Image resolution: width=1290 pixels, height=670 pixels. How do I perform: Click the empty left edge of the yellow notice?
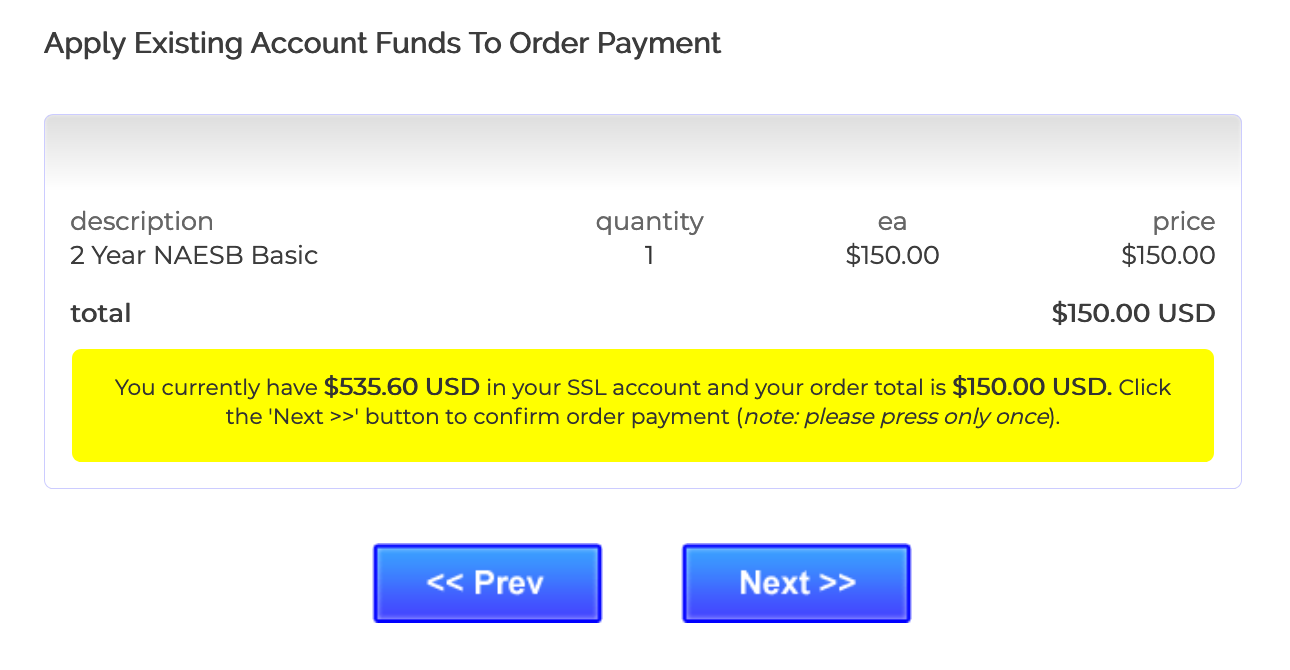tap(90, 405)
